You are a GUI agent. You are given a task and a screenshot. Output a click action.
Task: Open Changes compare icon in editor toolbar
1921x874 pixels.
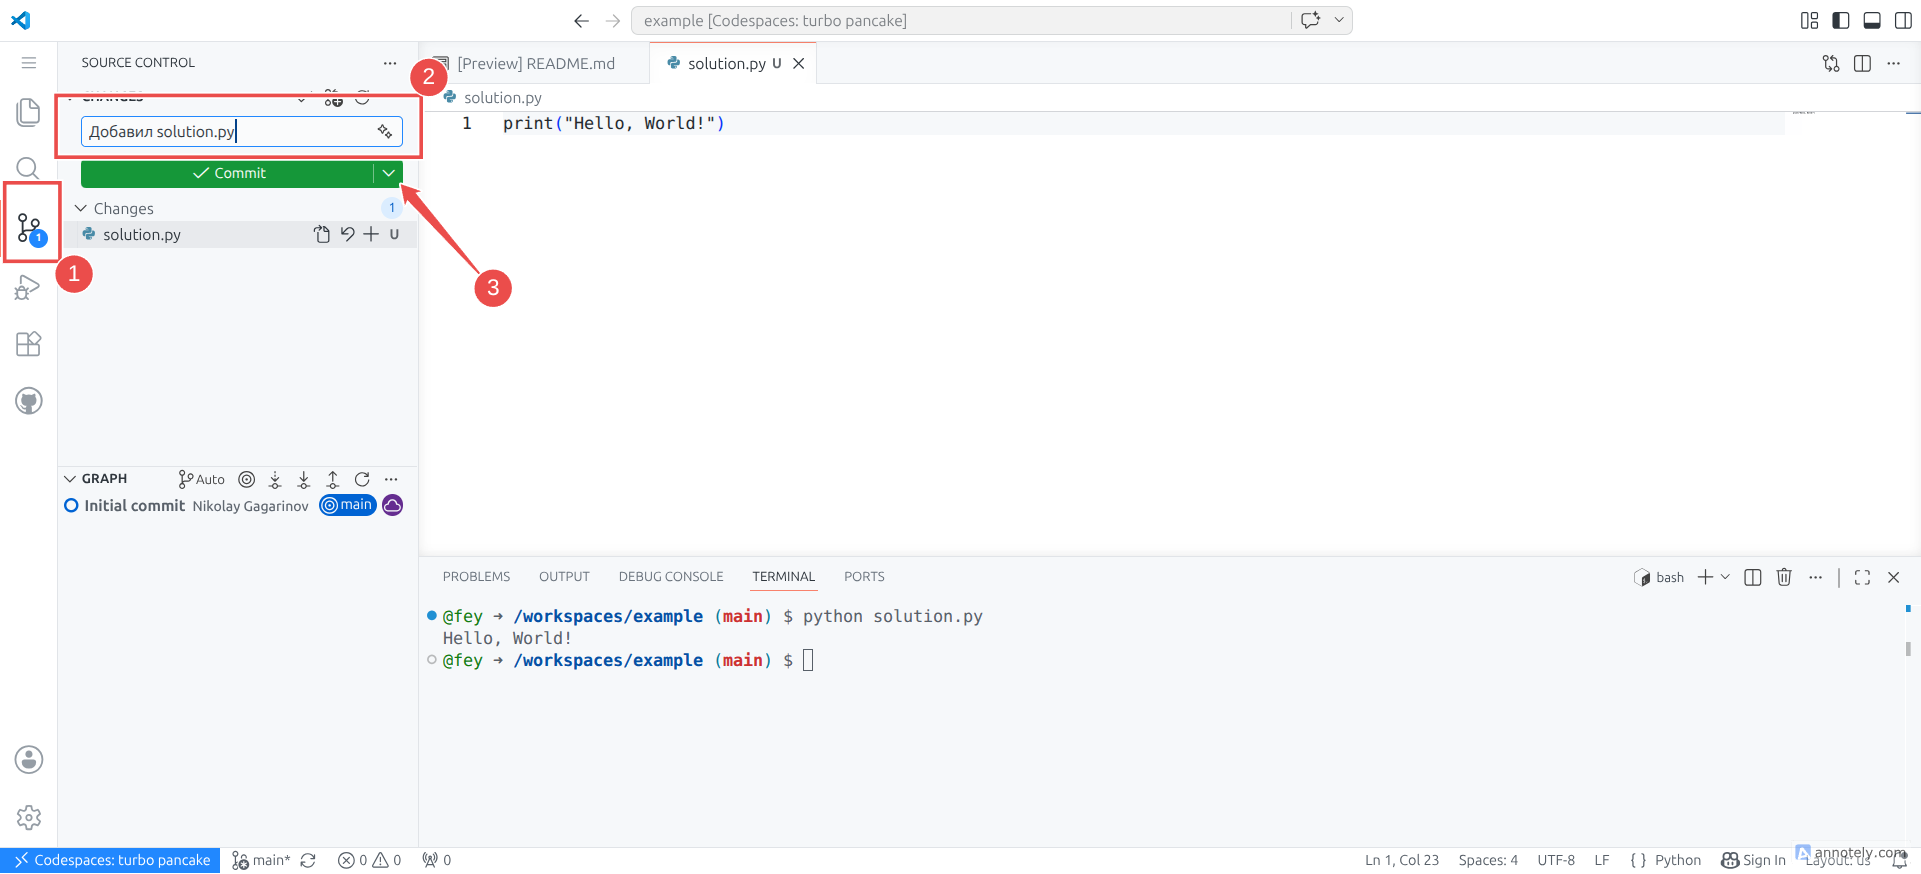(1831, 63)
